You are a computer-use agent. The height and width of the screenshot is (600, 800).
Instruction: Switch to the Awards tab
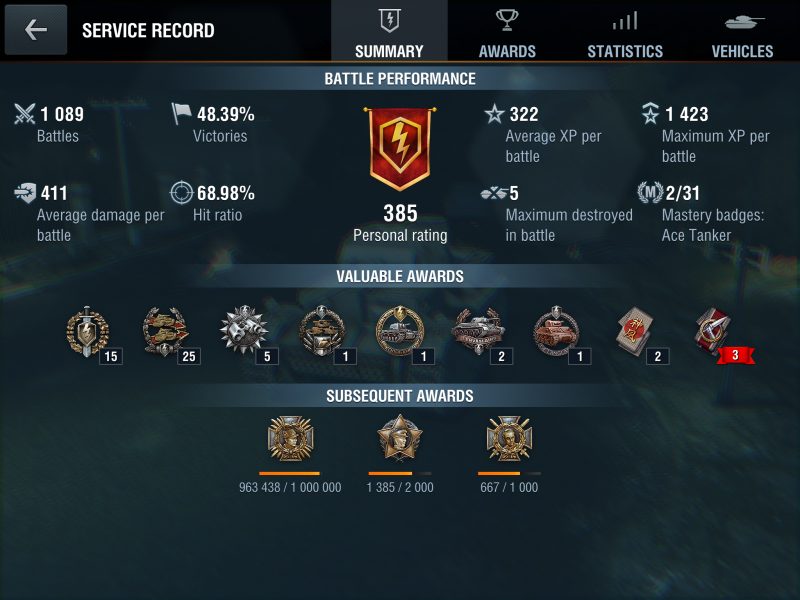tap(507, 31)
